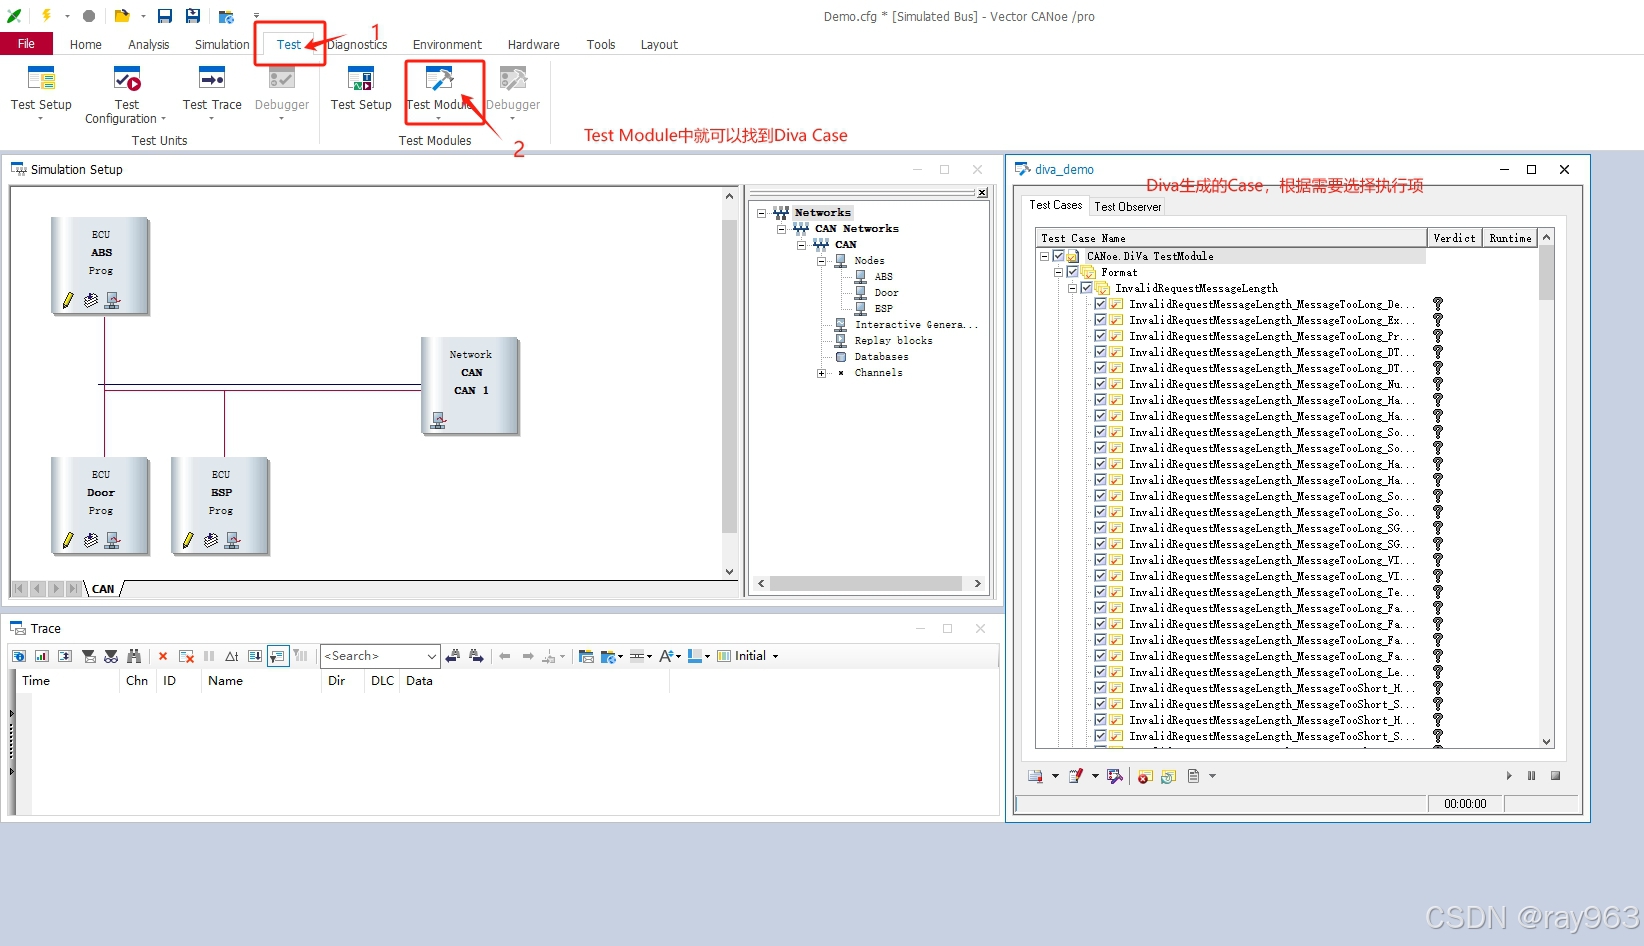Viewport: 1644px width, 946px height.
Task: Open Test Setup in Test Units group
Action: tap(41, 92)
